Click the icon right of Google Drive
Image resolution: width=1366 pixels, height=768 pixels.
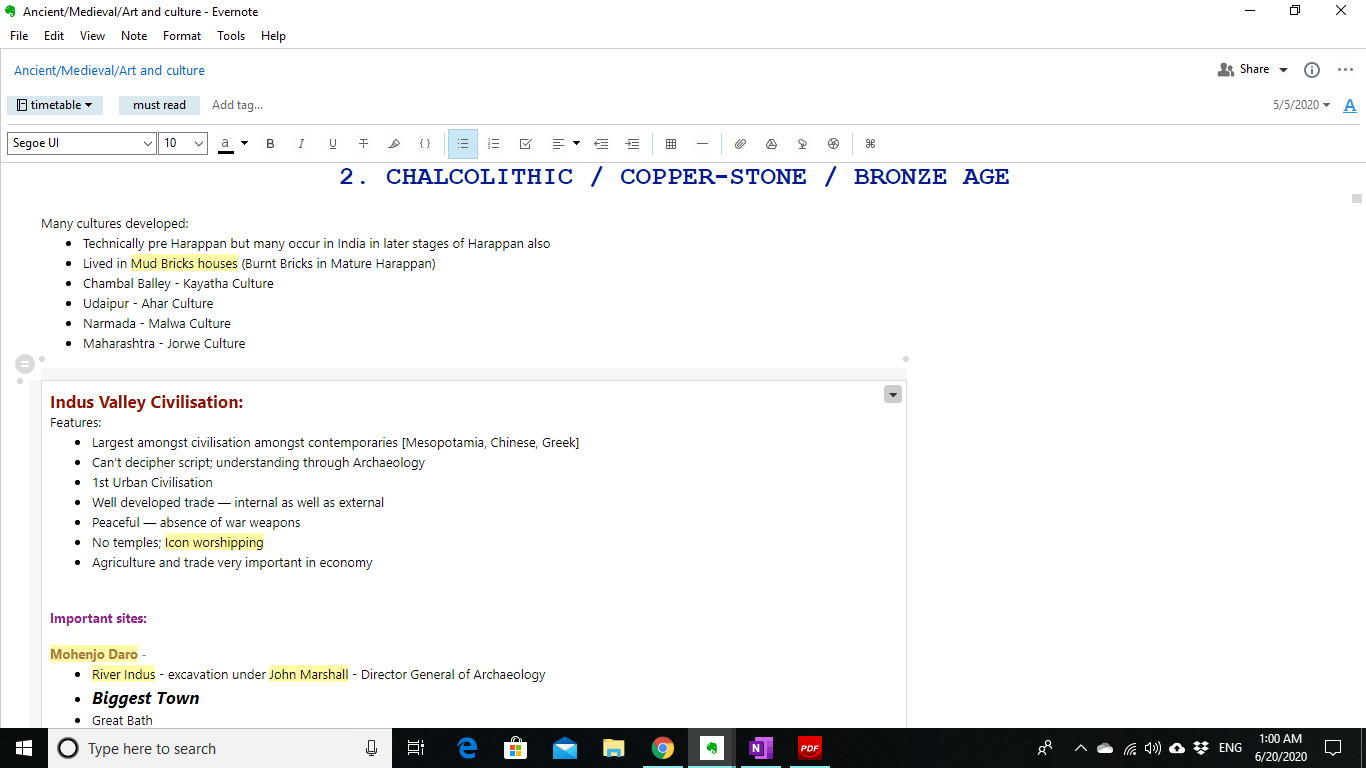[802, 144]
